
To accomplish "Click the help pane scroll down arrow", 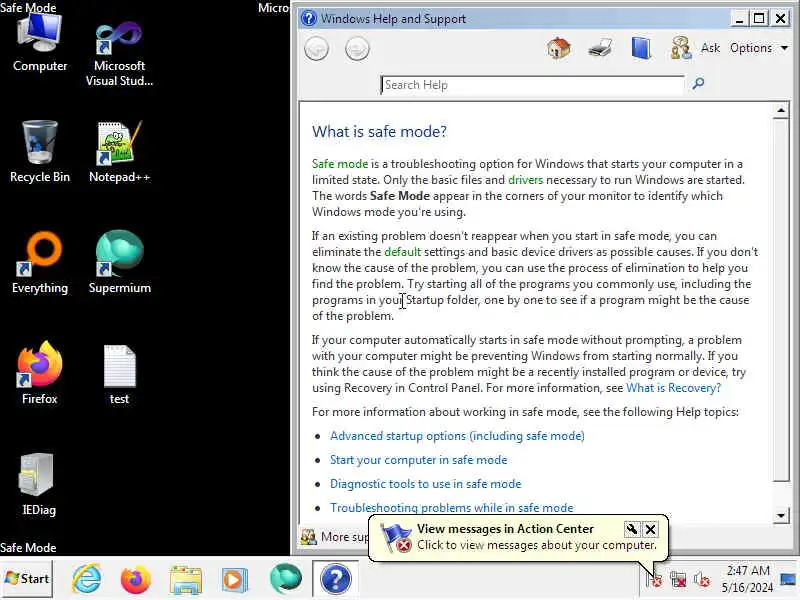I will coord(781,515).
